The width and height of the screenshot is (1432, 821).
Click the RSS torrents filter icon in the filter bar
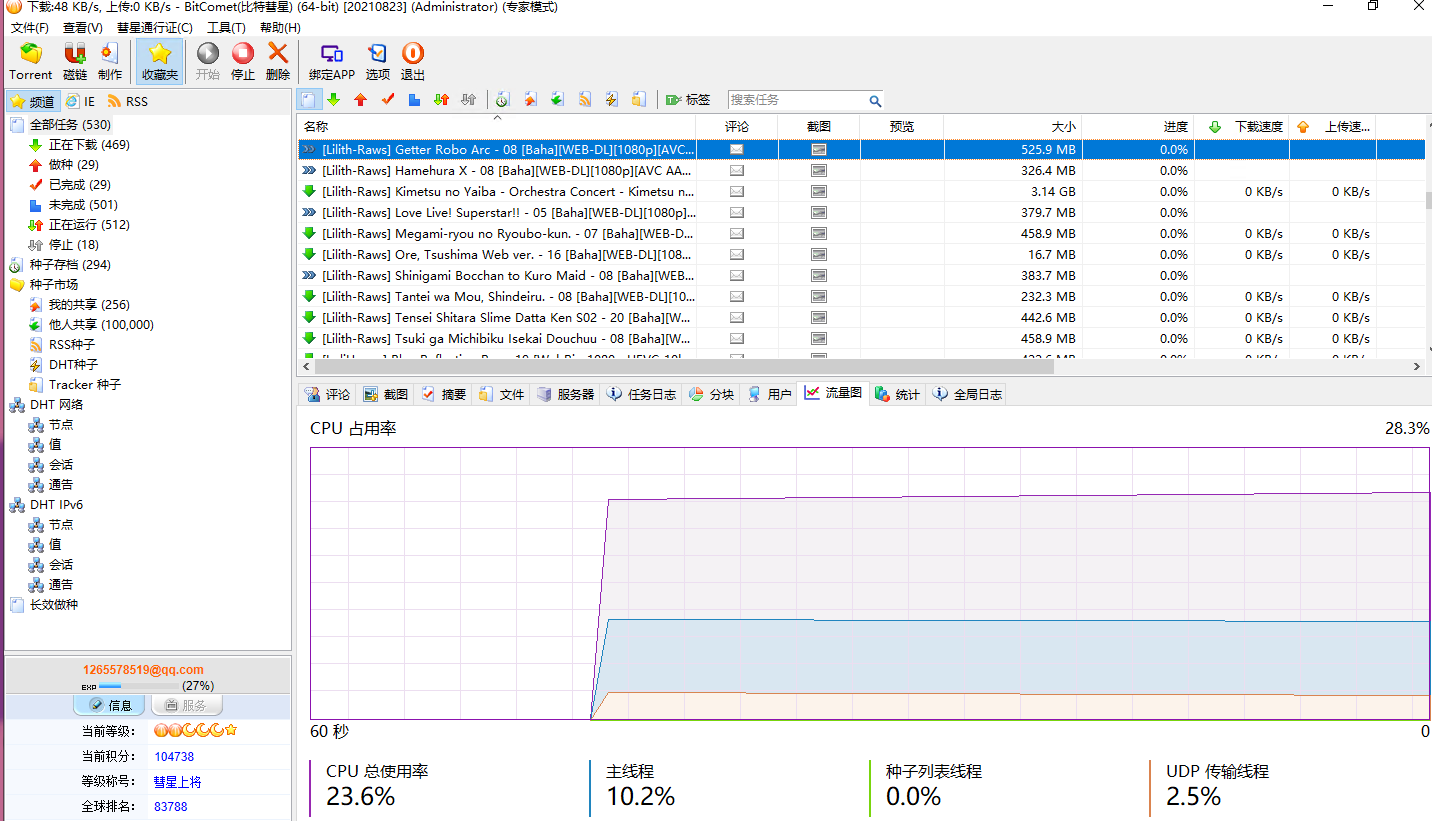pos(585,100)
